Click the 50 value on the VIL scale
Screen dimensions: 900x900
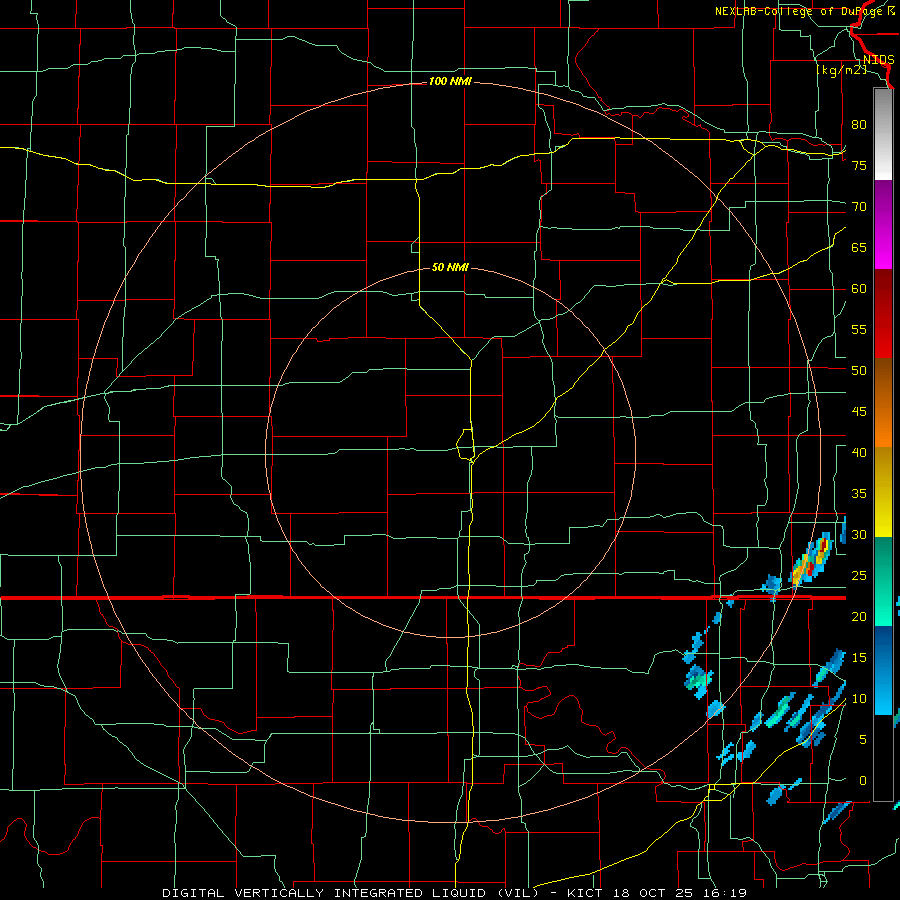click(859, 371)
